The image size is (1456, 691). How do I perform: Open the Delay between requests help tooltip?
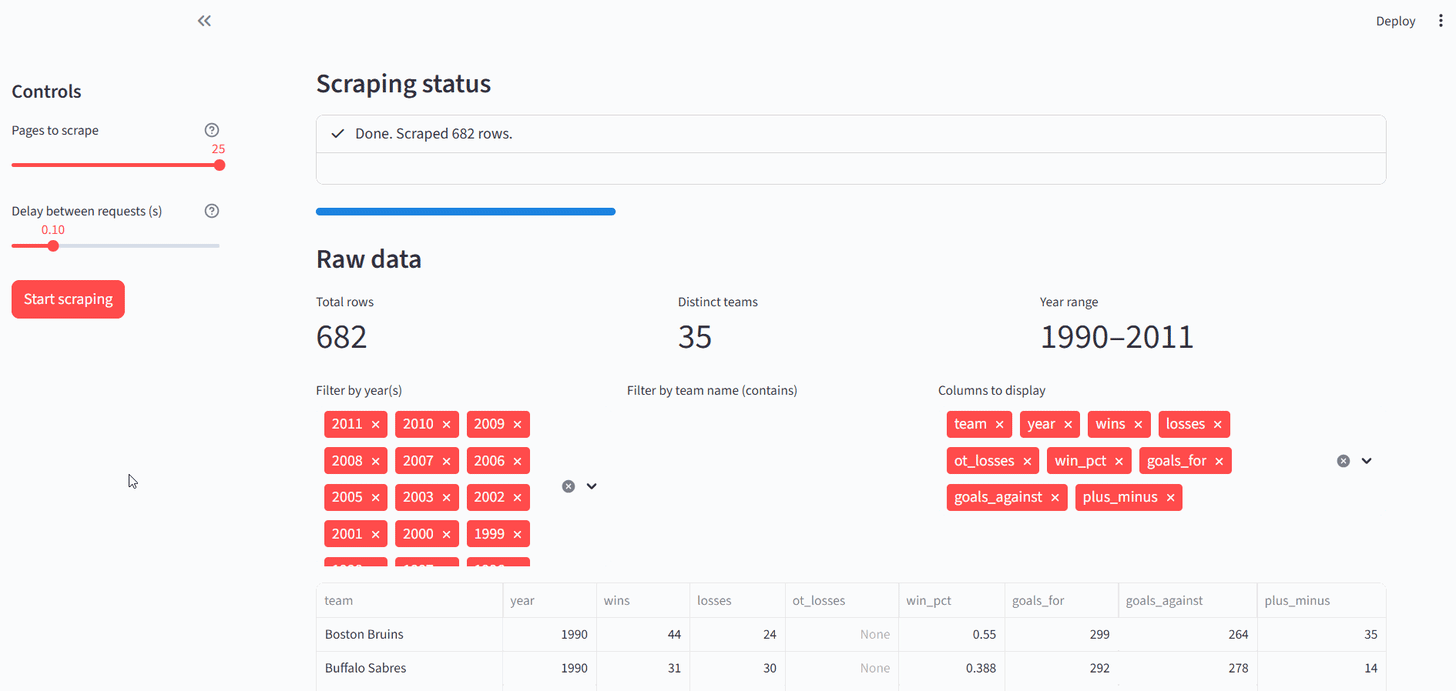tap(211, 210)
